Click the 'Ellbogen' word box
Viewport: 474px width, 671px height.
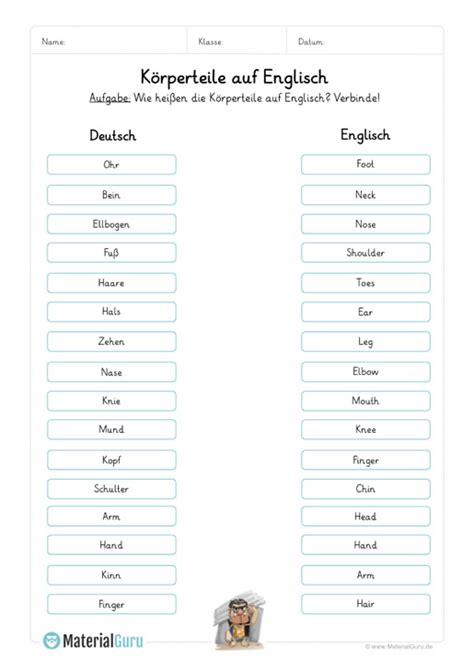coord(112,224)
